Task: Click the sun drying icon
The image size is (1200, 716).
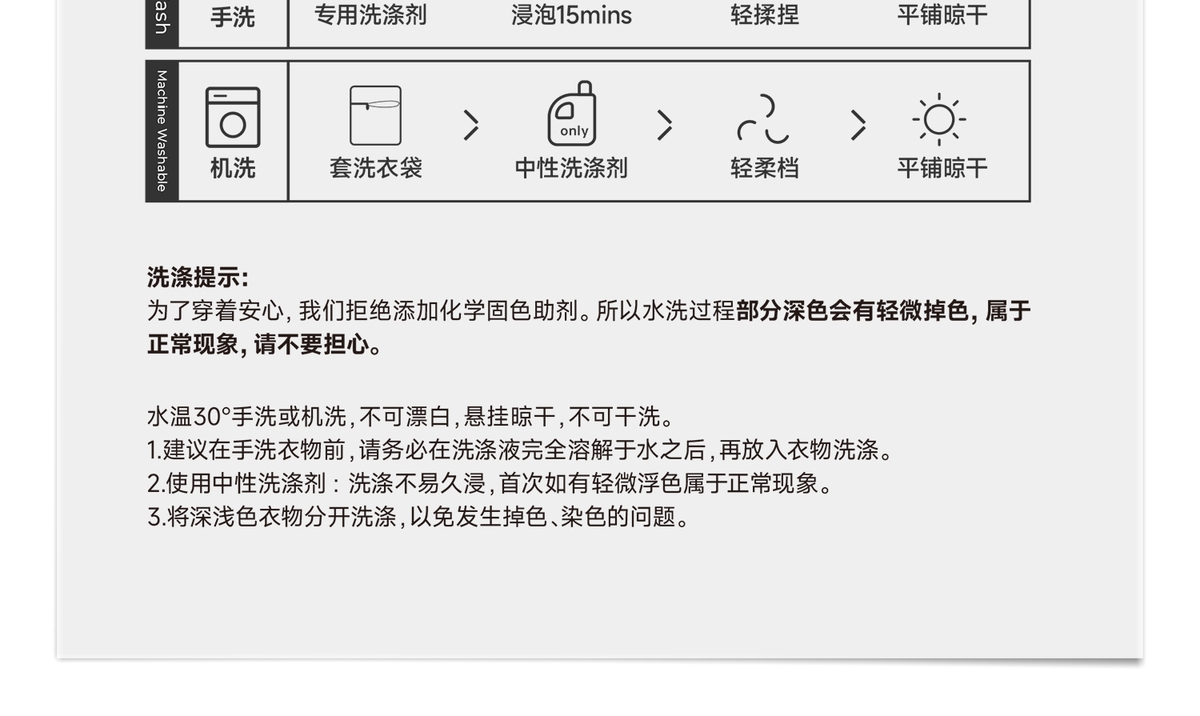Action: (939, 119)
